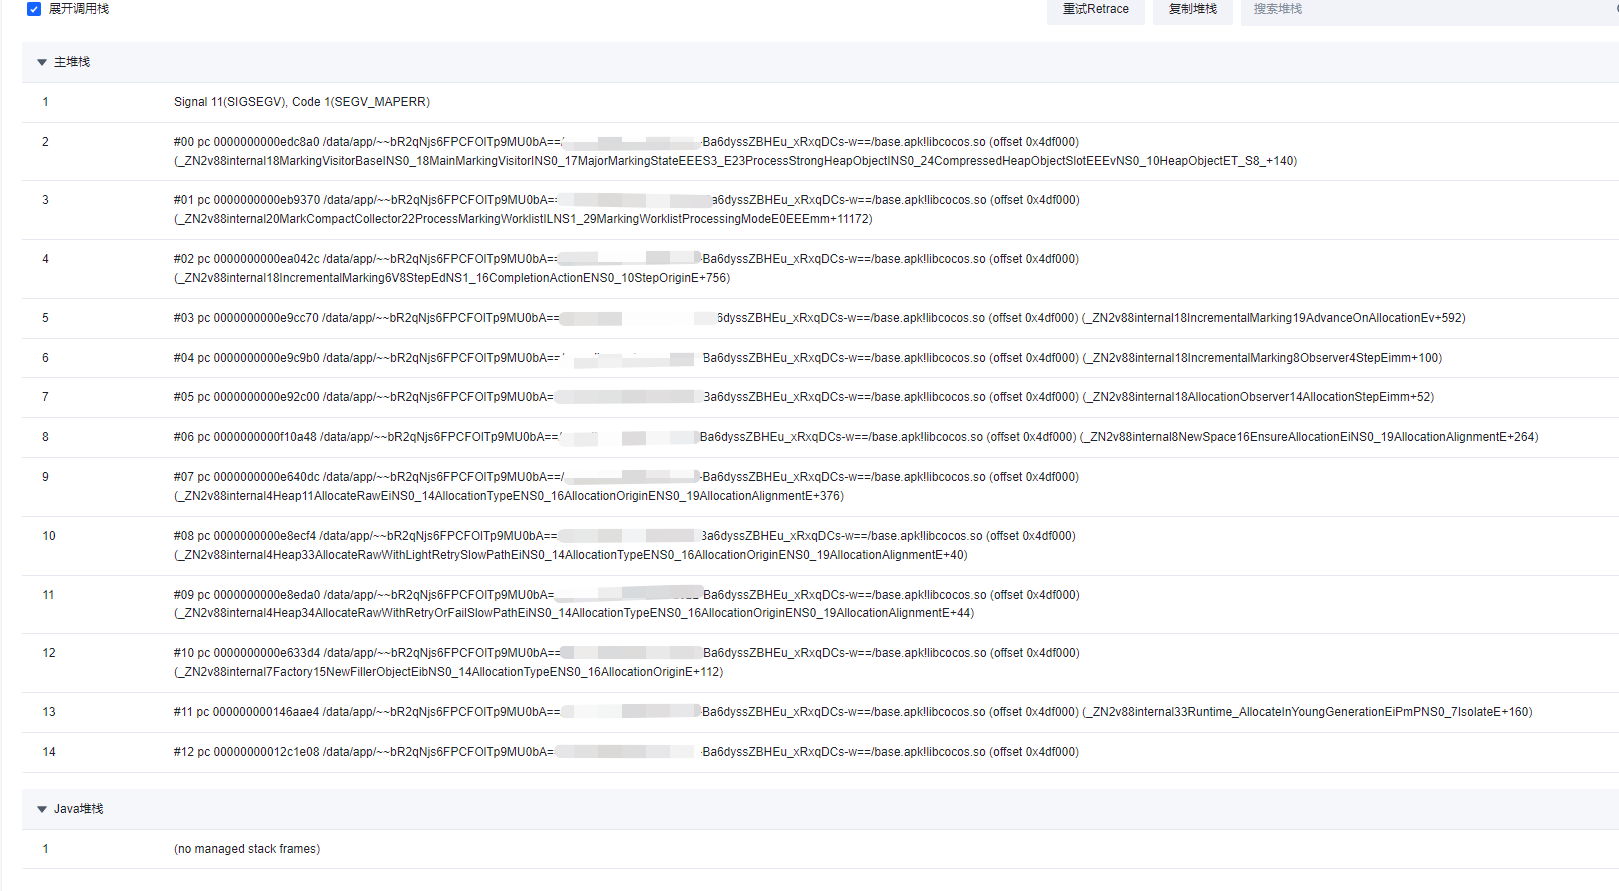Click the 复制堆栈 button
This screenshot has height=891, width=1619.
(x=1192, y=10)
